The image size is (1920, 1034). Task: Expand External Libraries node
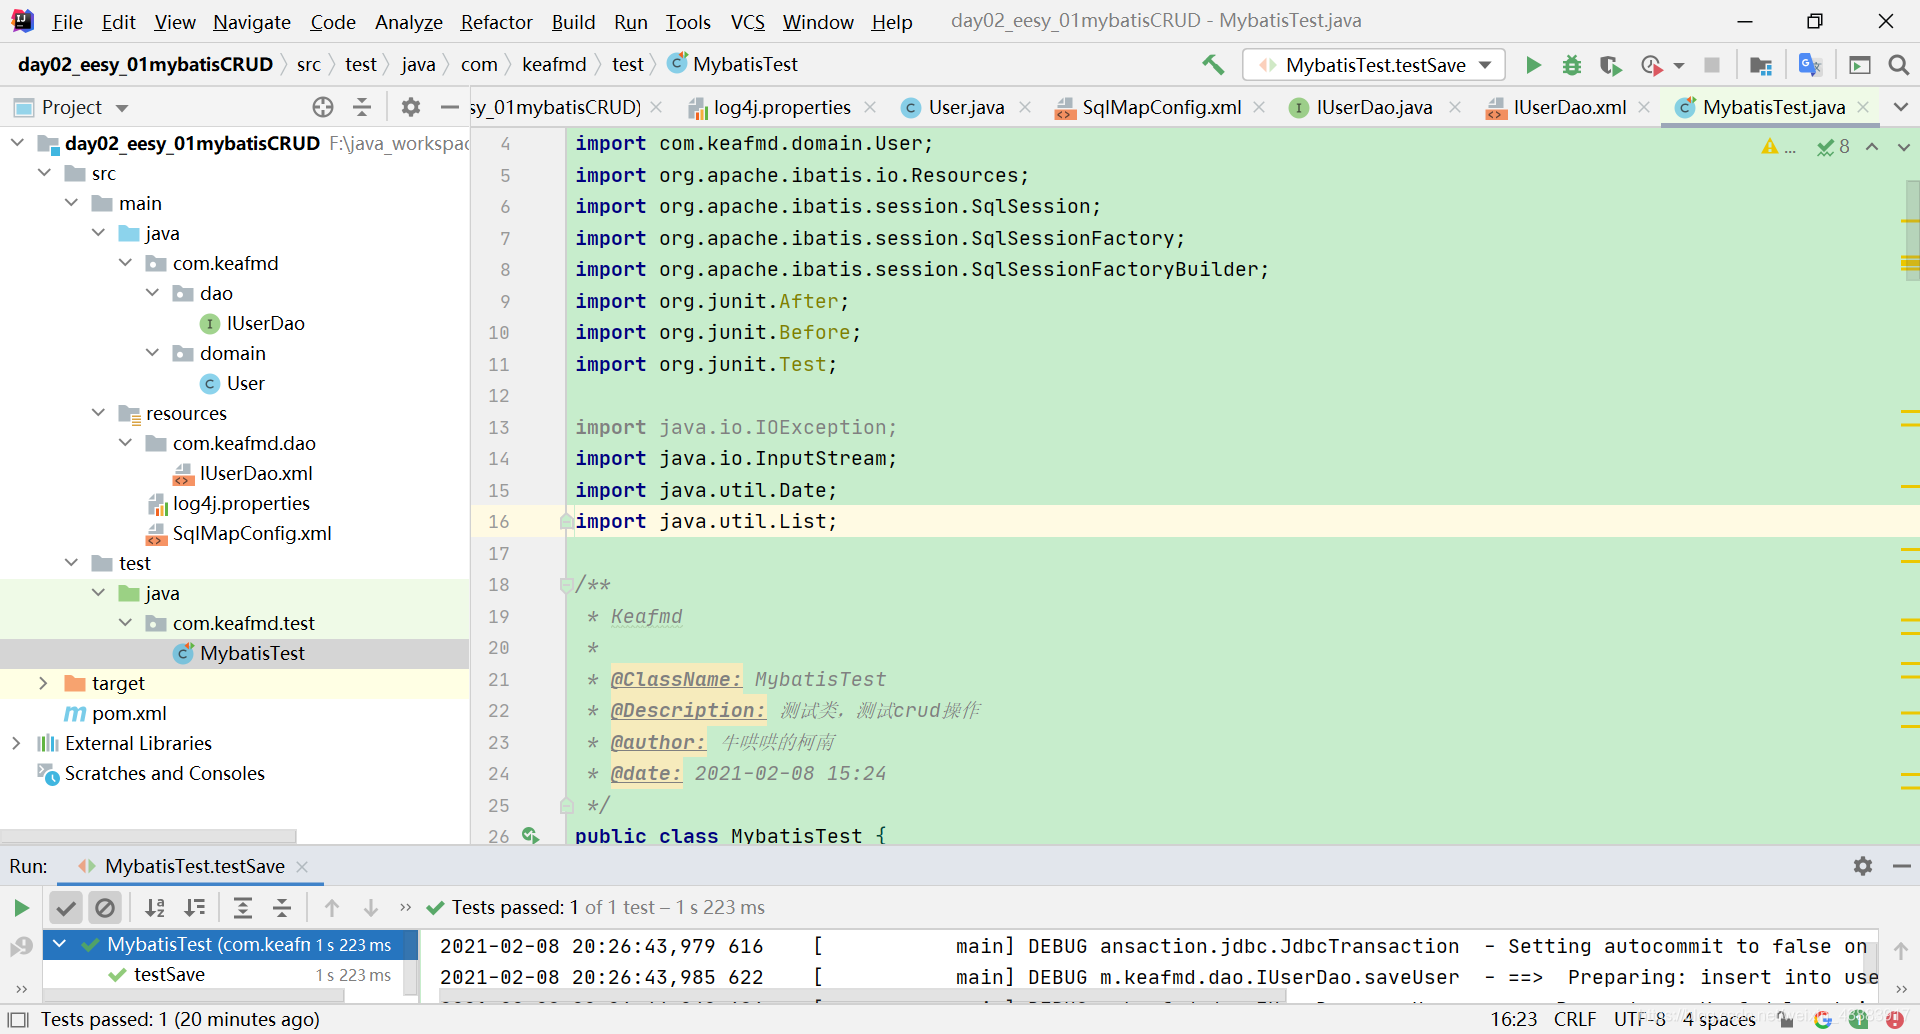click(16, 743)
